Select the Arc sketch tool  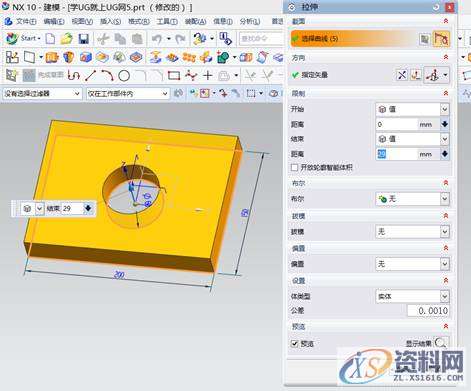point(107,76)
